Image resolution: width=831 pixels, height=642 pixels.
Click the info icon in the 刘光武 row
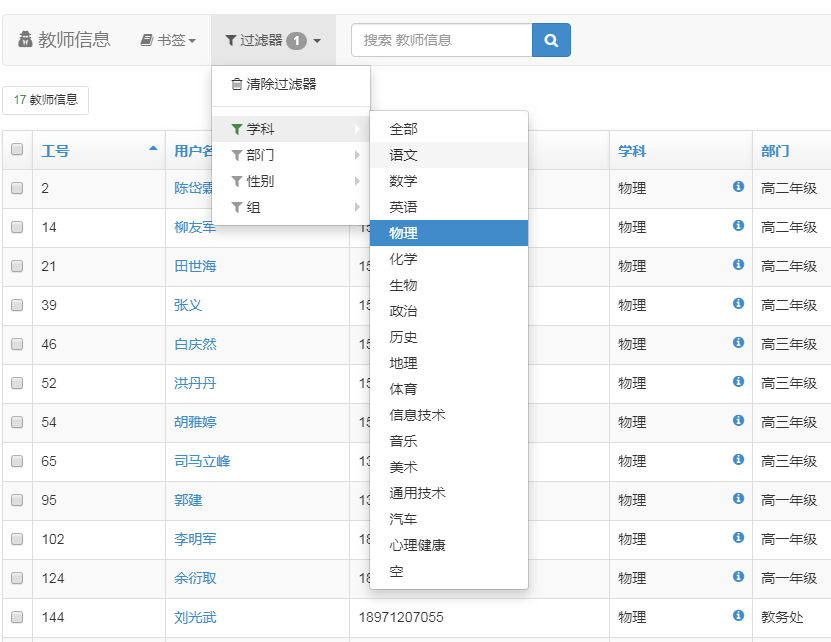click(738, 616)
